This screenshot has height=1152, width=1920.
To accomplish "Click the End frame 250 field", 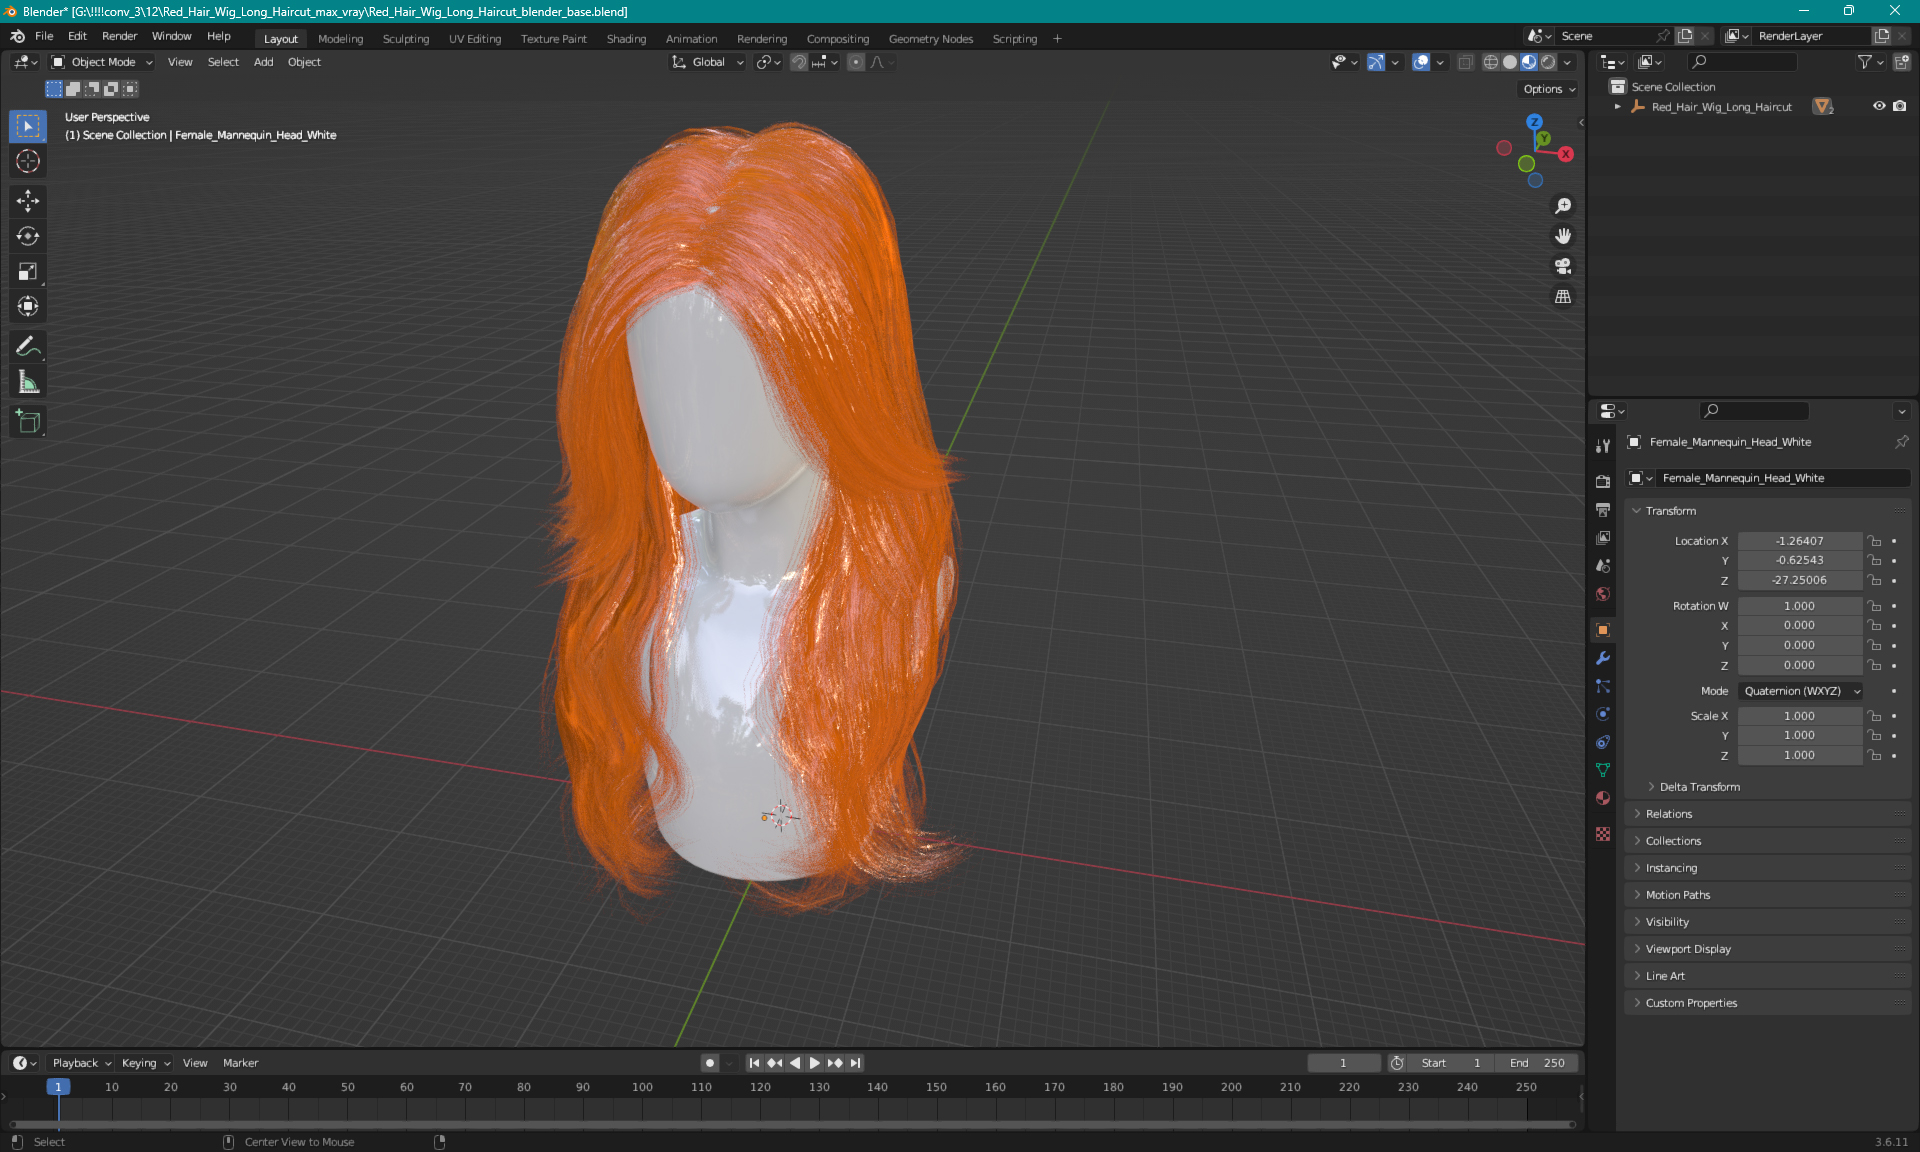I will 1538,1063.
